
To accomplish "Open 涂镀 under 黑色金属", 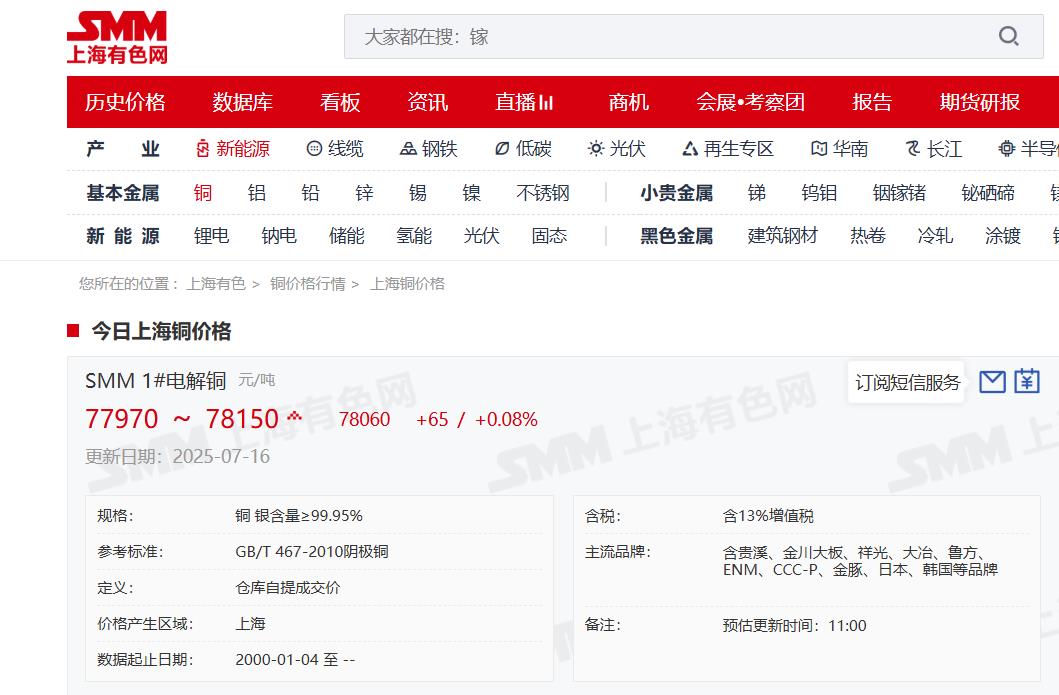I will pyautogui.click(x=1003, y=236).
